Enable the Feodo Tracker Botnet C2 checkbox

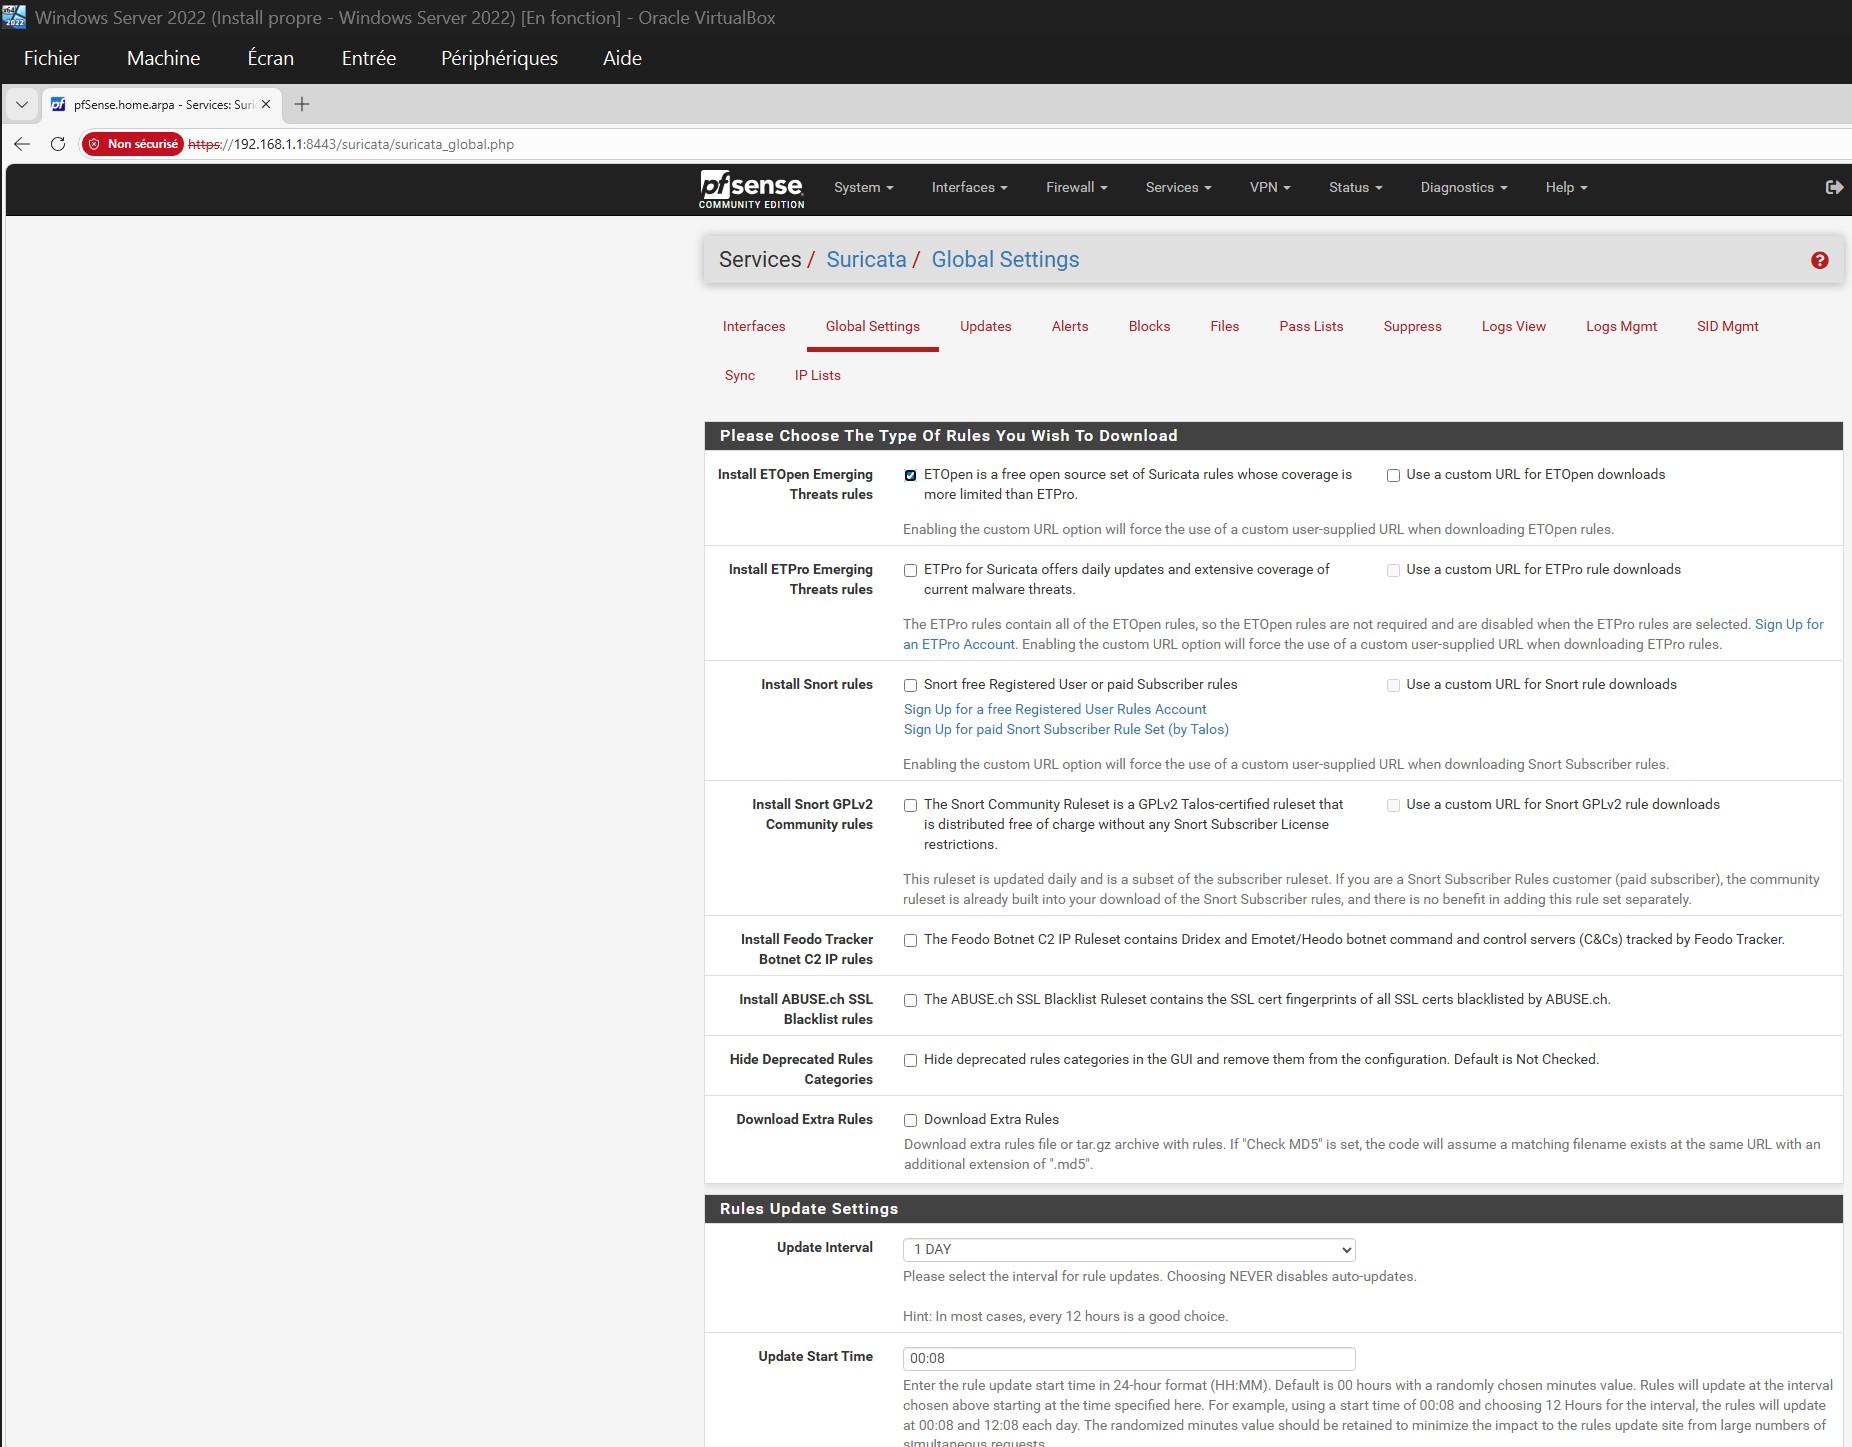pyautogui.click(x=910, y=940)
